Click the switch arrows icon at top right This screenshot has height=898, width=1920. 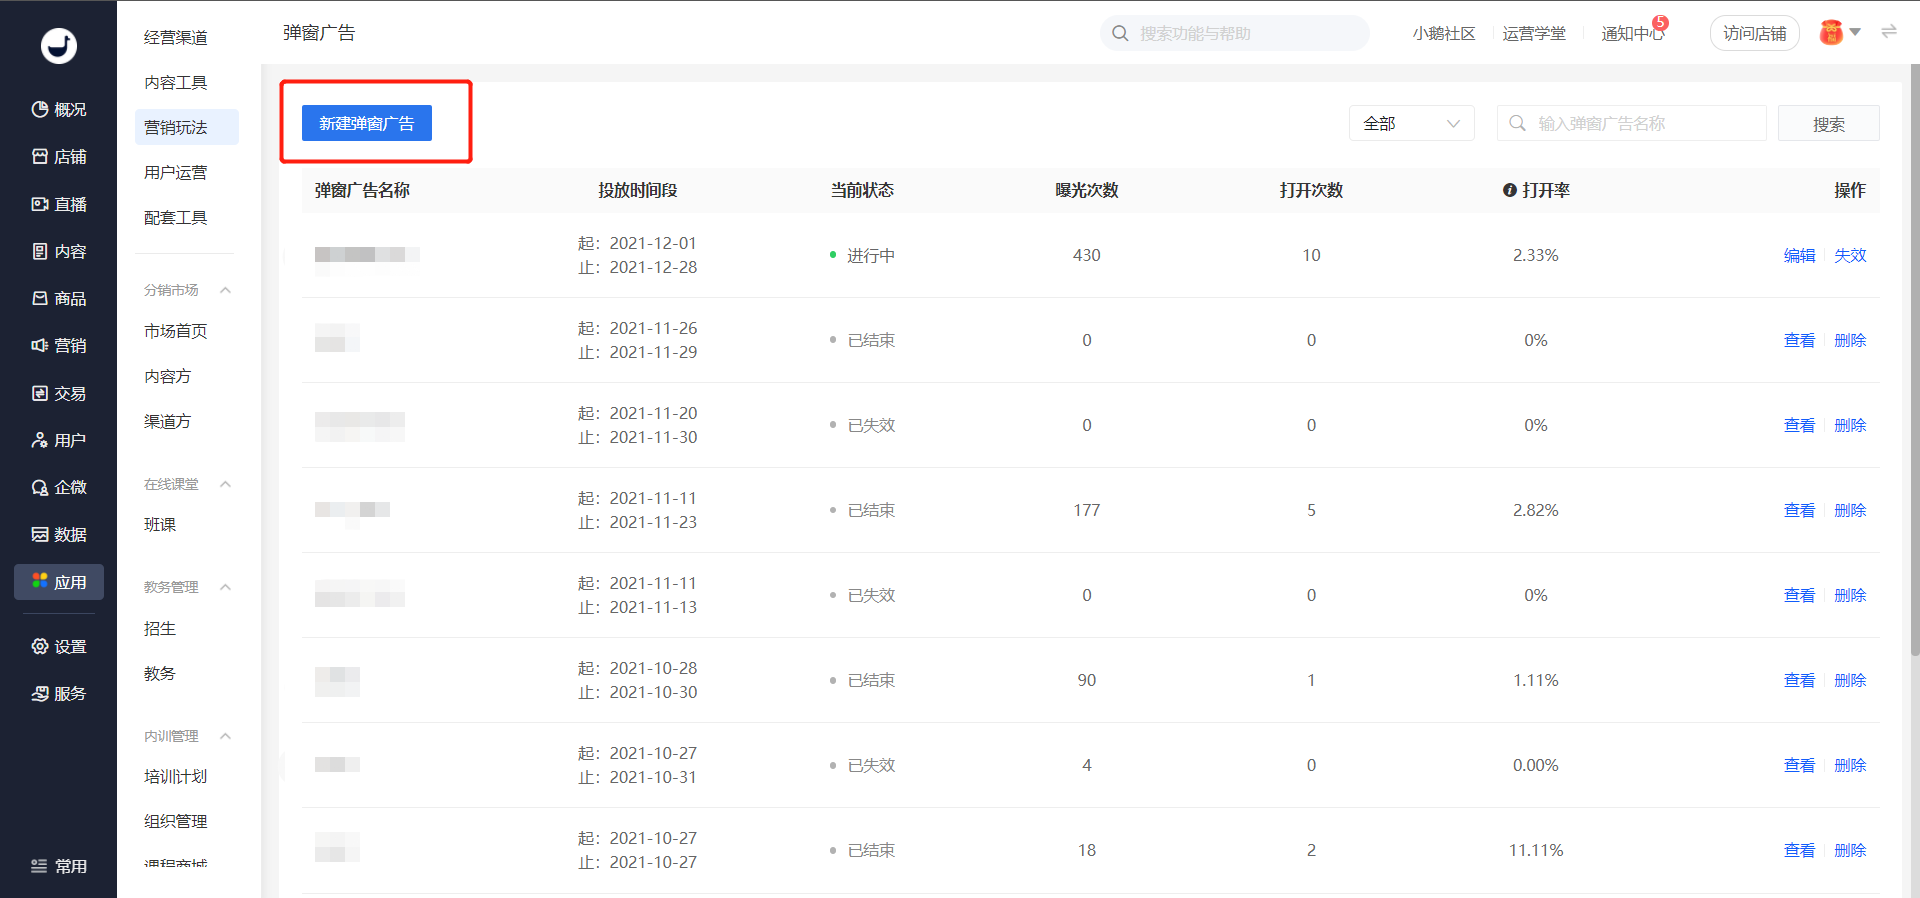pyautogui.click(x=1889, y=32)
